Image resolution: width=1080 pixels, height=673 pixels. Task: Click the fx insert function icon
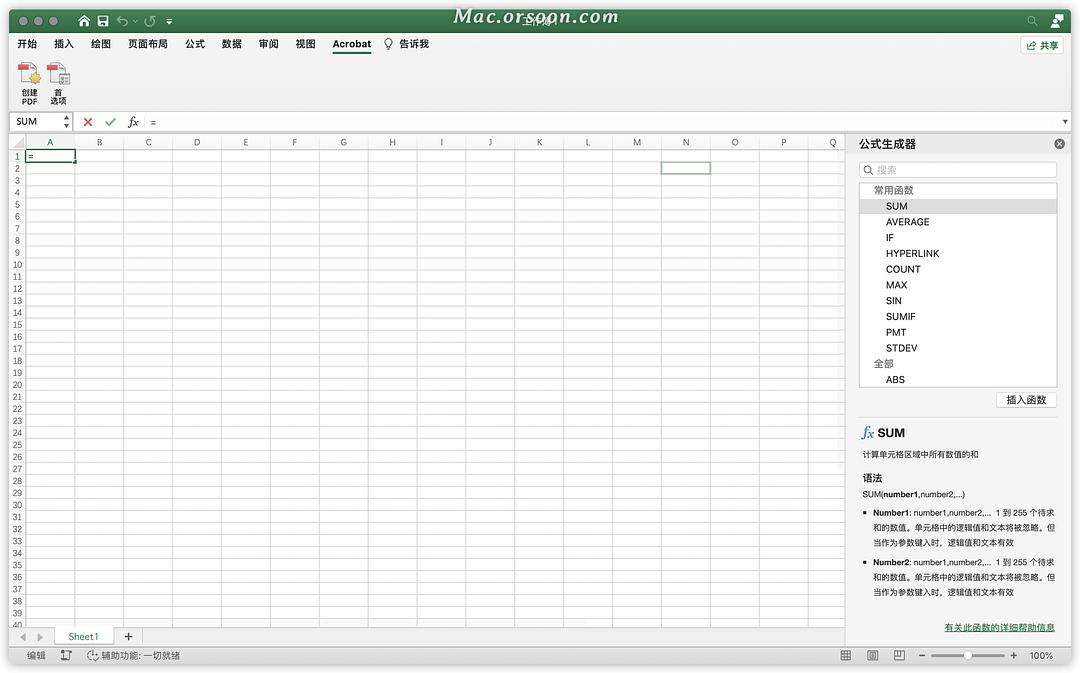coord(133,122)
